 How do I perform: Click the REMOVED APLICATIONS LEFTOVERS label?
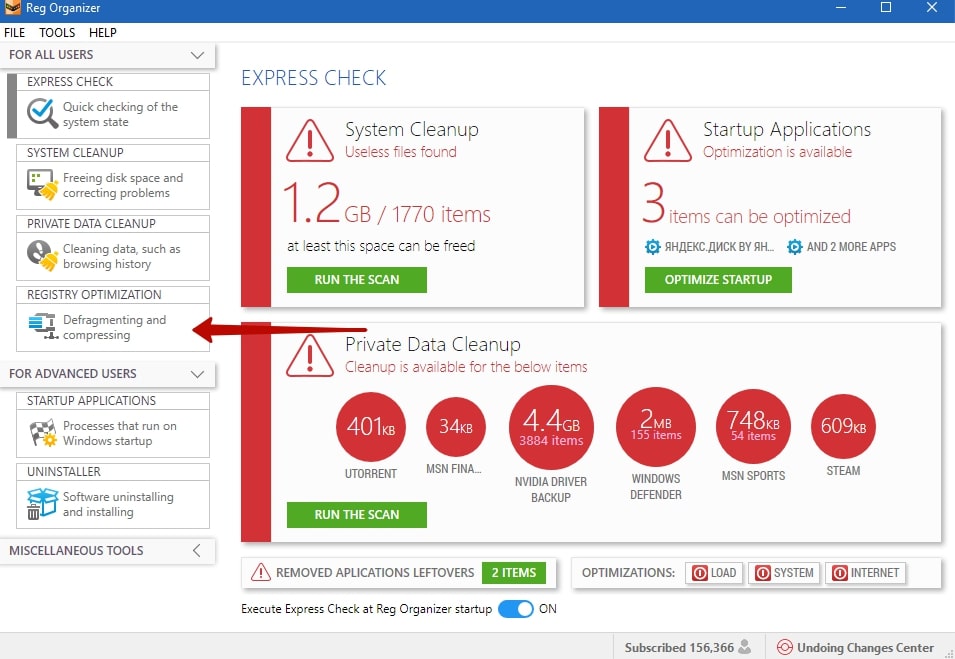375,573
